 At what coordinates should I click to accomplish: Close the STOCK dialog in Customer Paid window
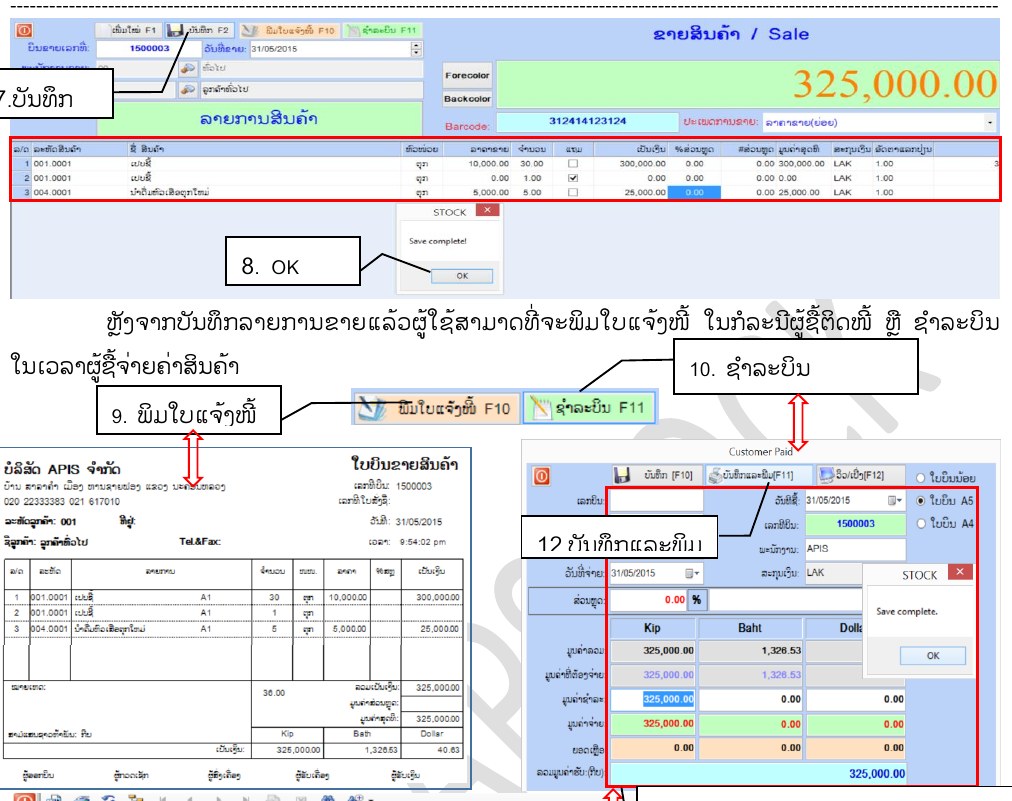(x=960, y=572)
